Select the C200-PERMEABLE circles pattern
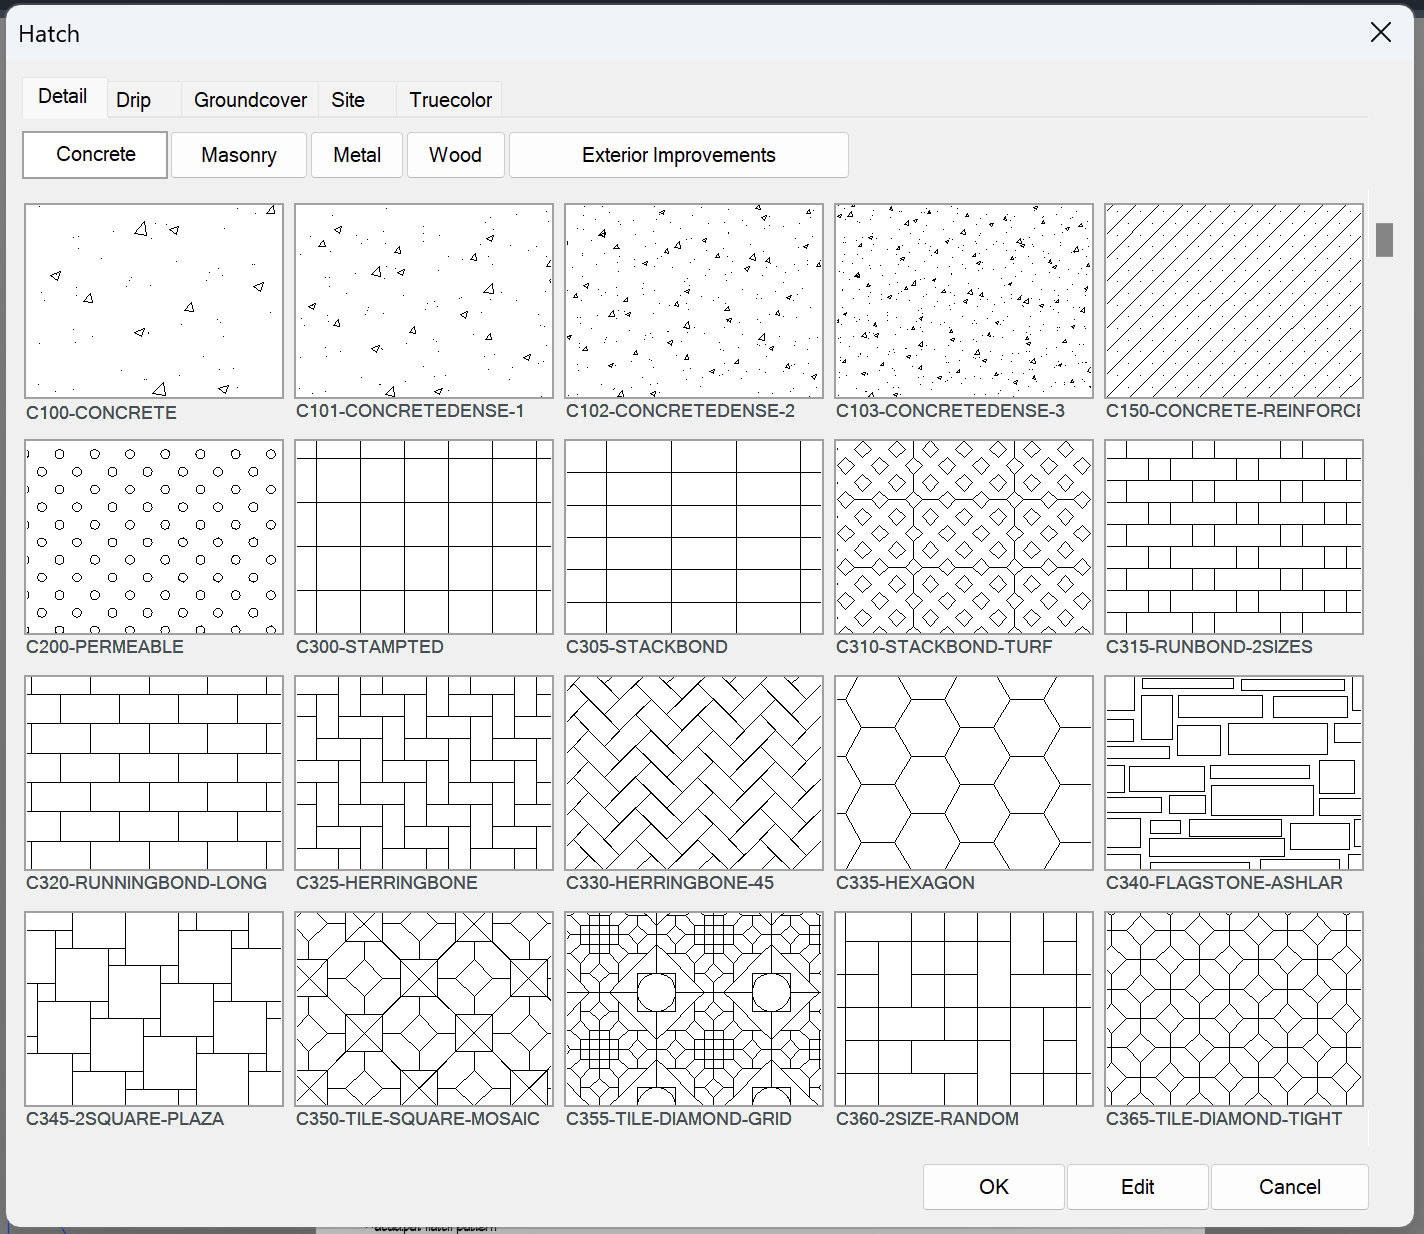The width and height of the screenshot is (1424, 1234). click(x=154, y=537)
